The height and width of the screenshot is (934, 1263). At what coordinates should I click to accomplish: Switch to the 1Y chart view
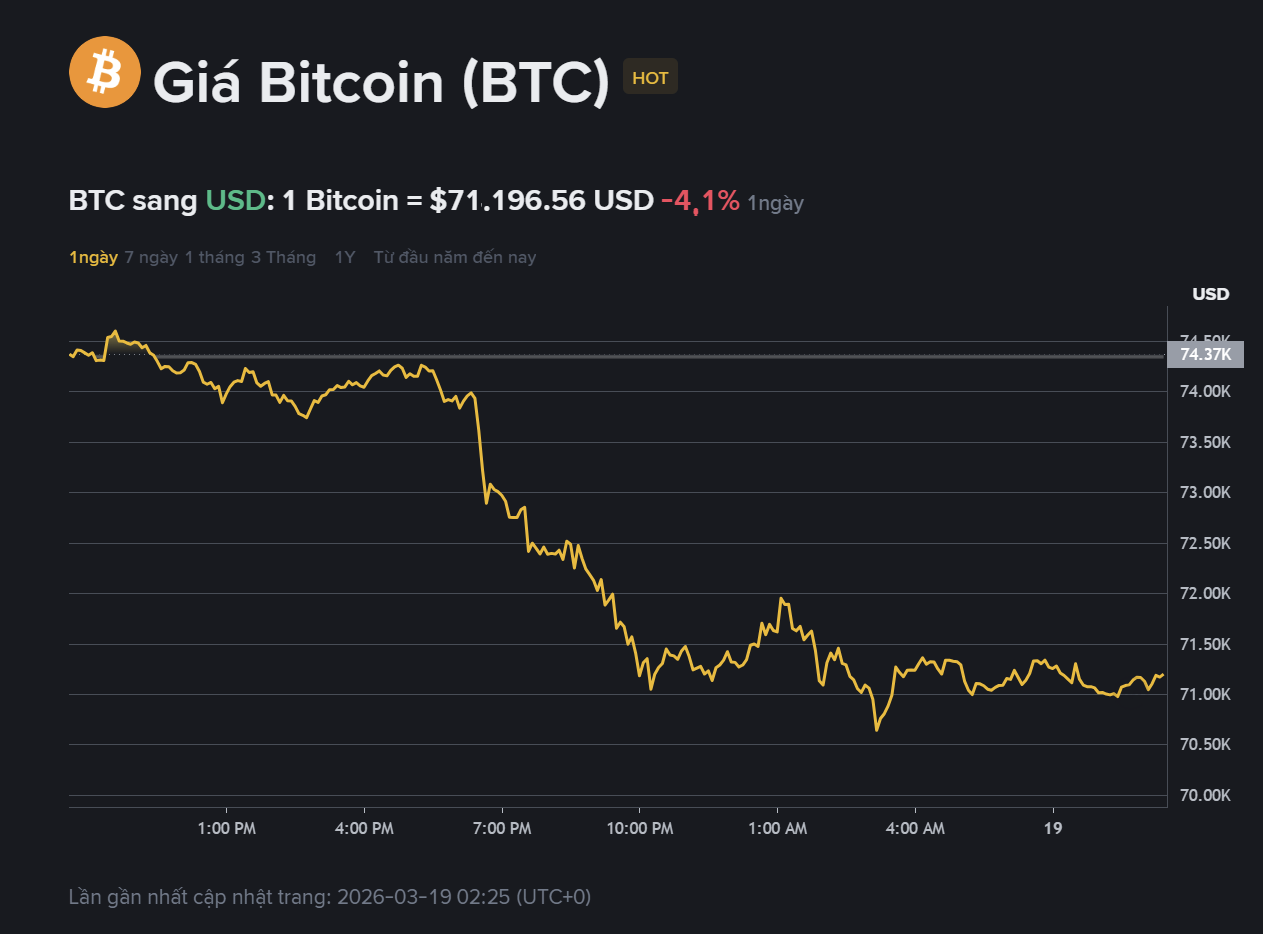[345, 257]
